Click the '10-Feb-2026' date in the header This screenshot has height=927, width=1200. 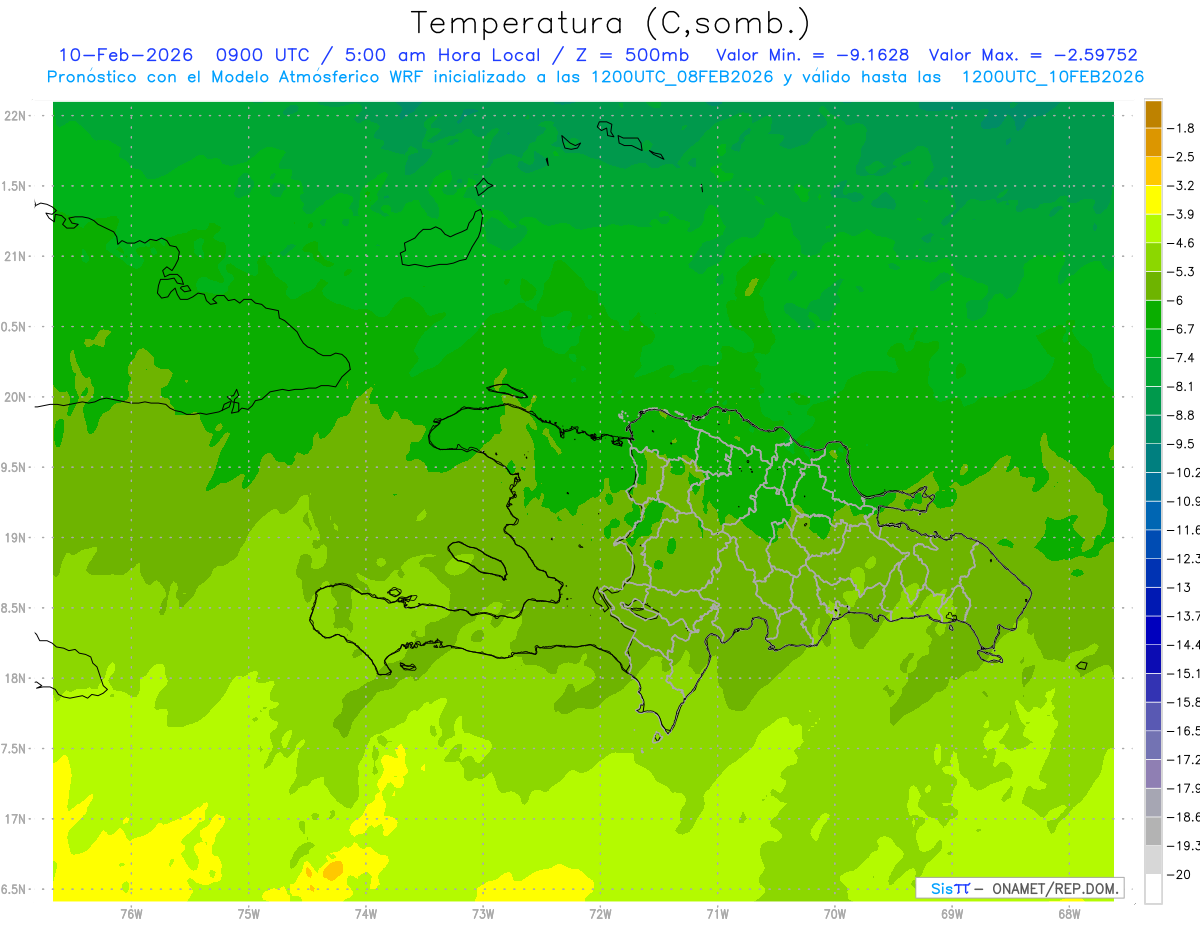(x=126, y=55)
